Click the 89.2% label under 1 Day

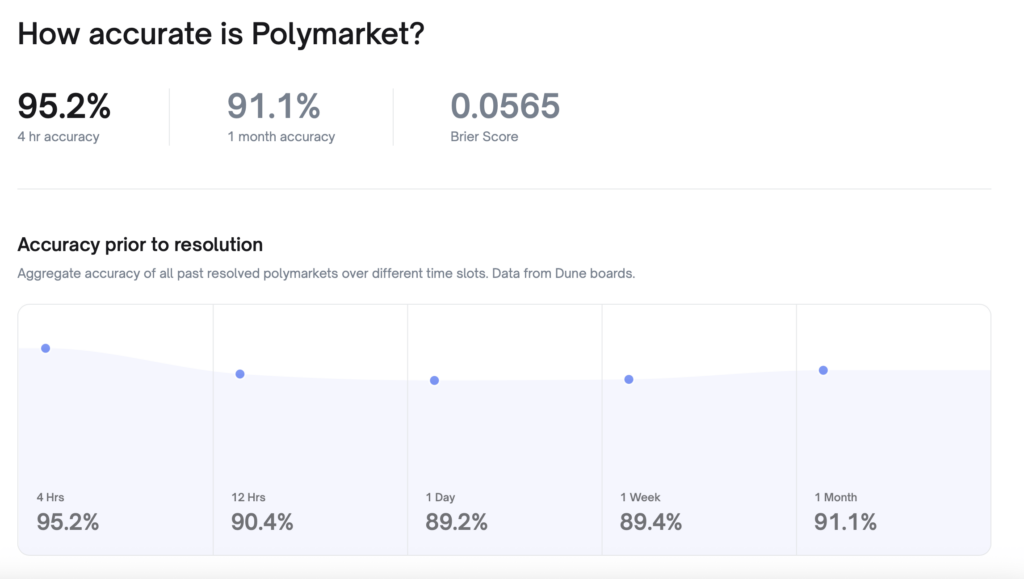[x=457, y=522]
